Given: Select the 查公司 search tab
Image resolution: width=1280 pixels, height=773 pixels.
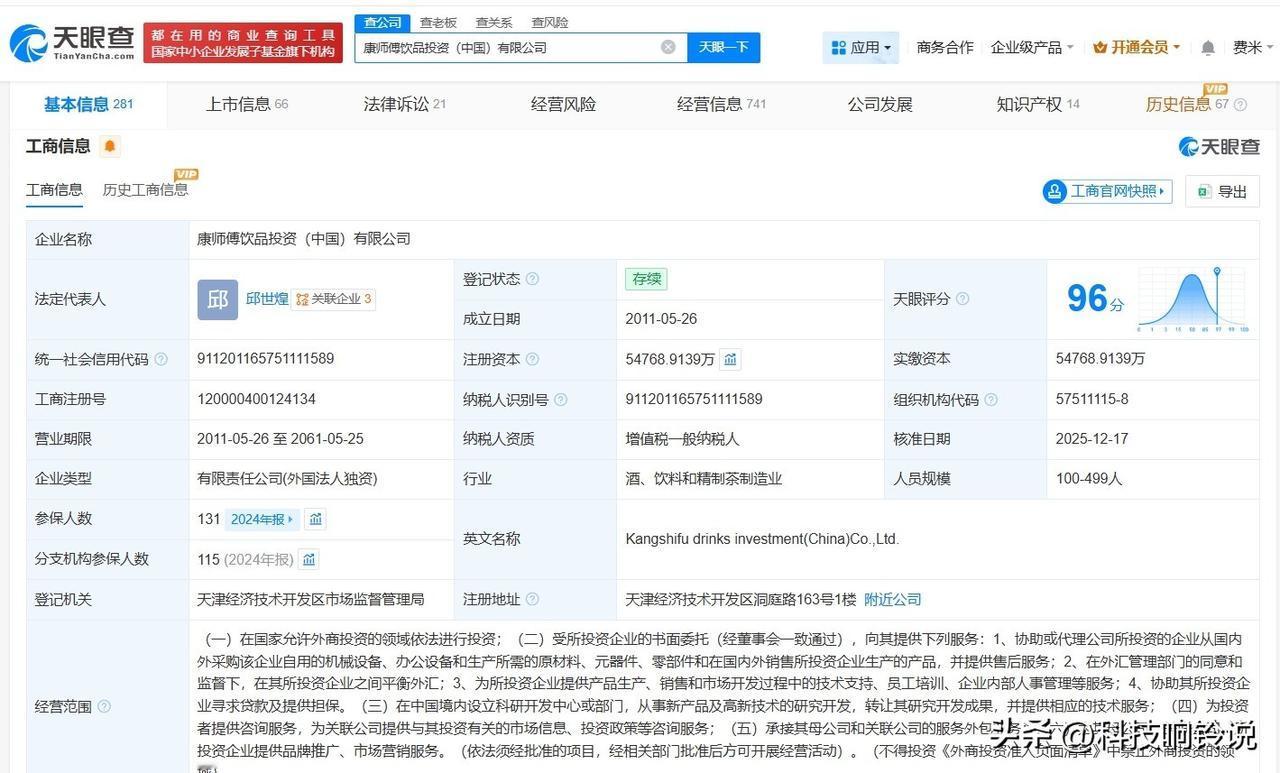Looking at the screenshot, I should pos(383,22).
